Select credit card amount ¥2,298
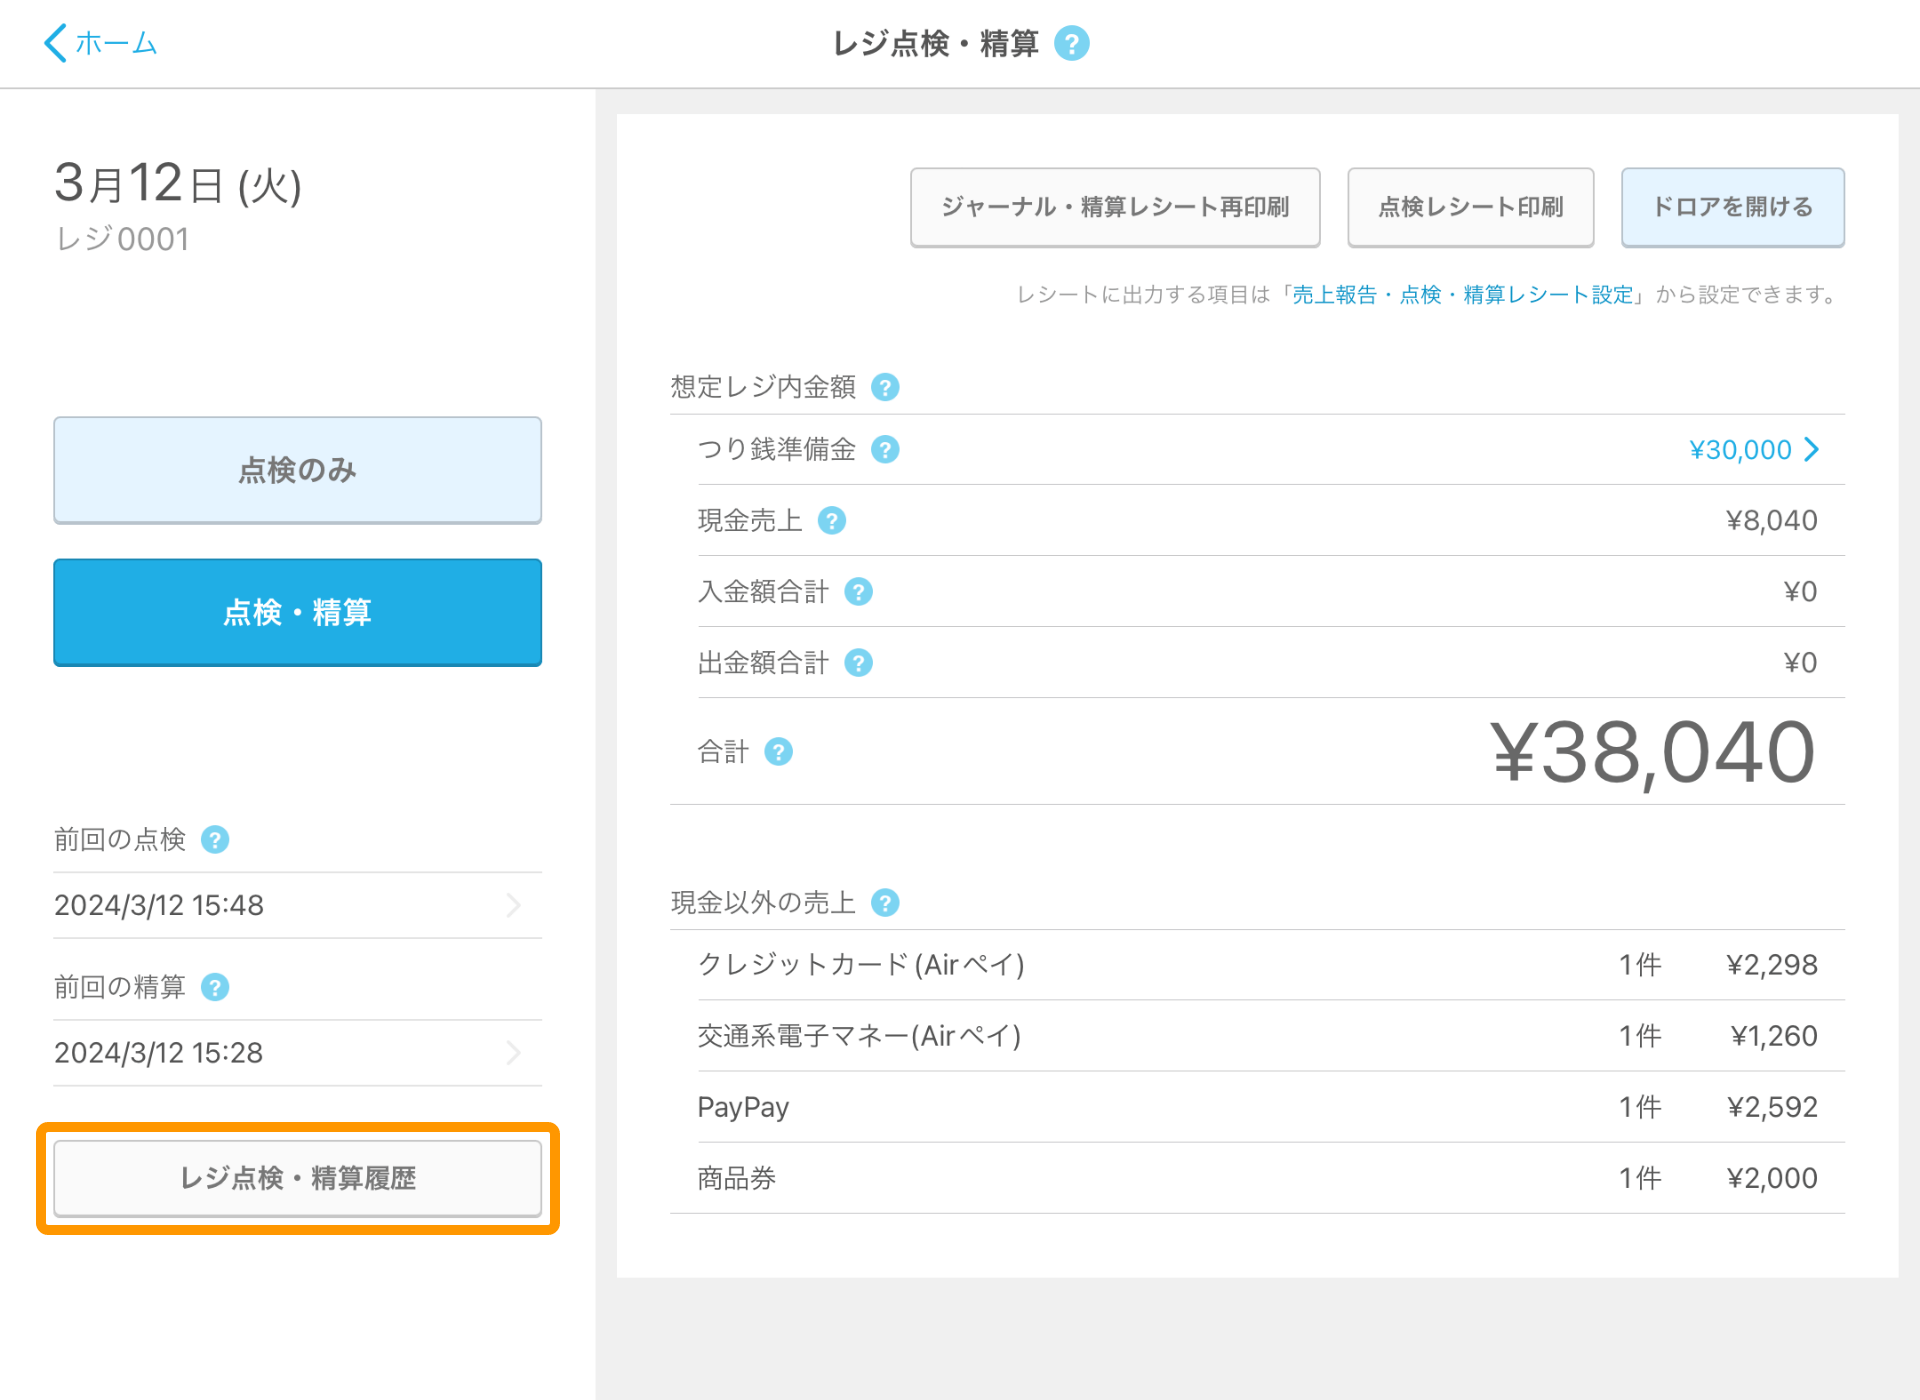 (1772, 965)
